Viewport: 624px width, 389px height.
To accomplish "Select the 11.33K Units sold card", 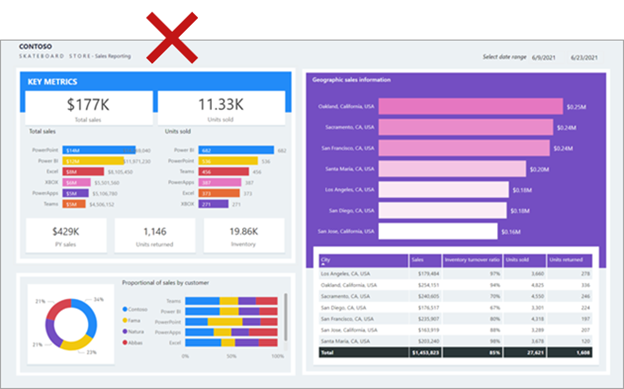I will [221, 108].
